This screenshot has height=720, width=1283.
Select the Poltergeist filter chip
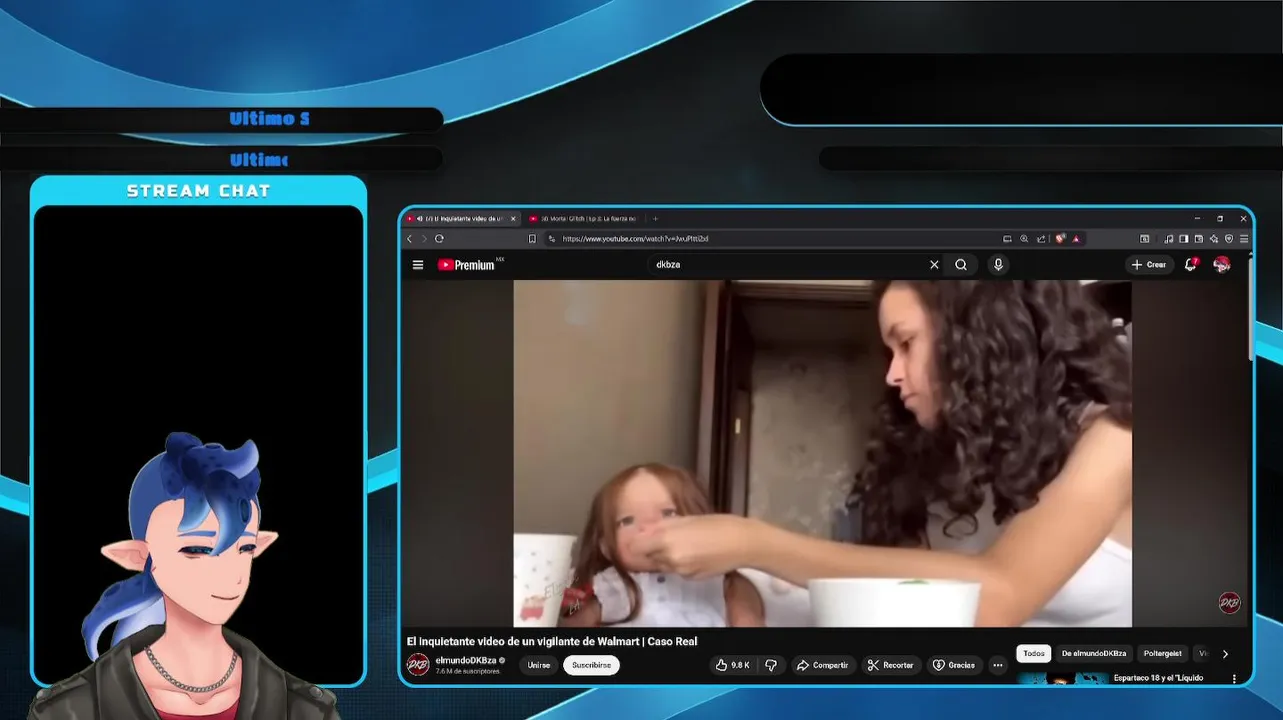(1163, 653)
